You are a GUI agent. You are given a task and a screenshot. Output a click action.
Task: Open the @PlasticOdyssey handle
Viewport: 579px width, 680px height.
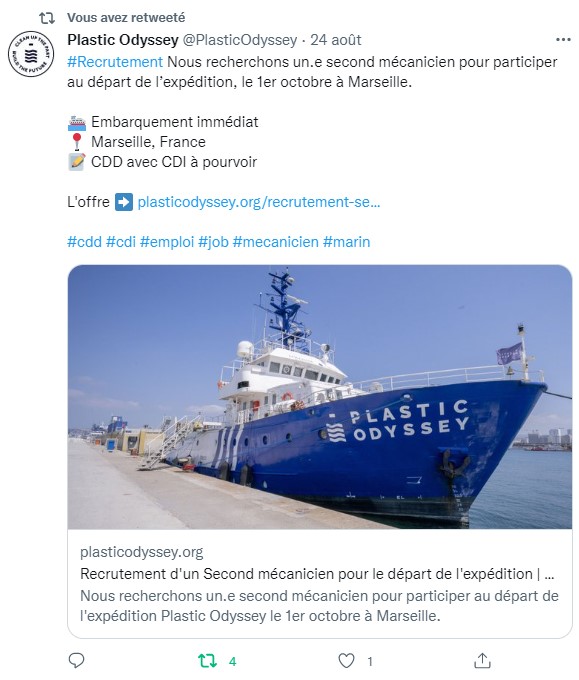239,40
